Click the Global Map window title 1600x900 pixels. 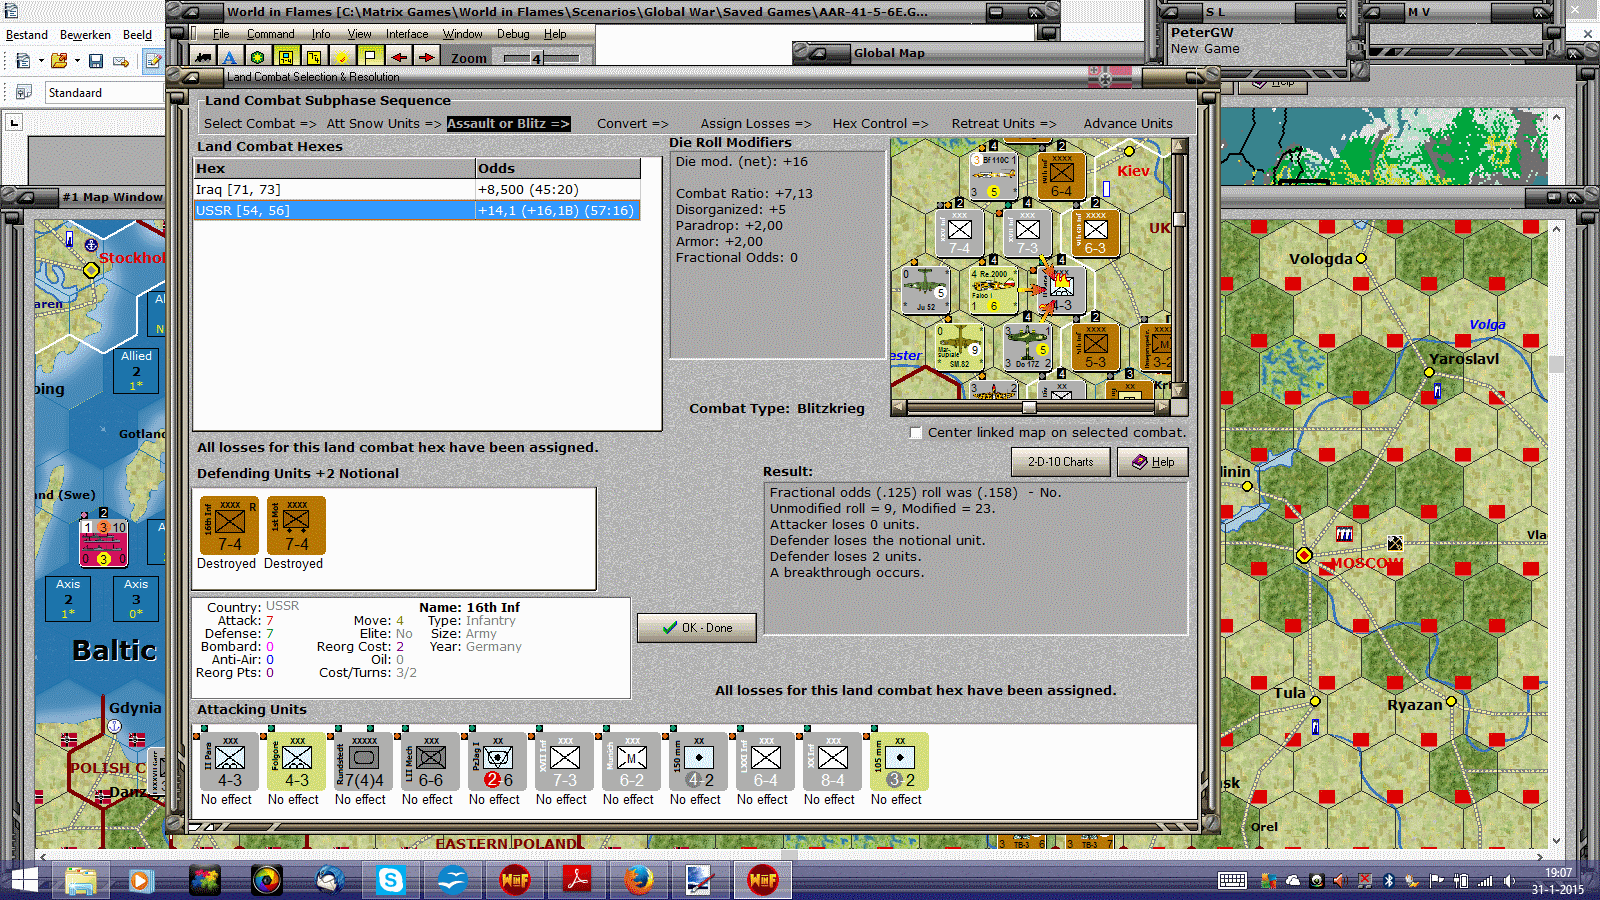point(889,53)
